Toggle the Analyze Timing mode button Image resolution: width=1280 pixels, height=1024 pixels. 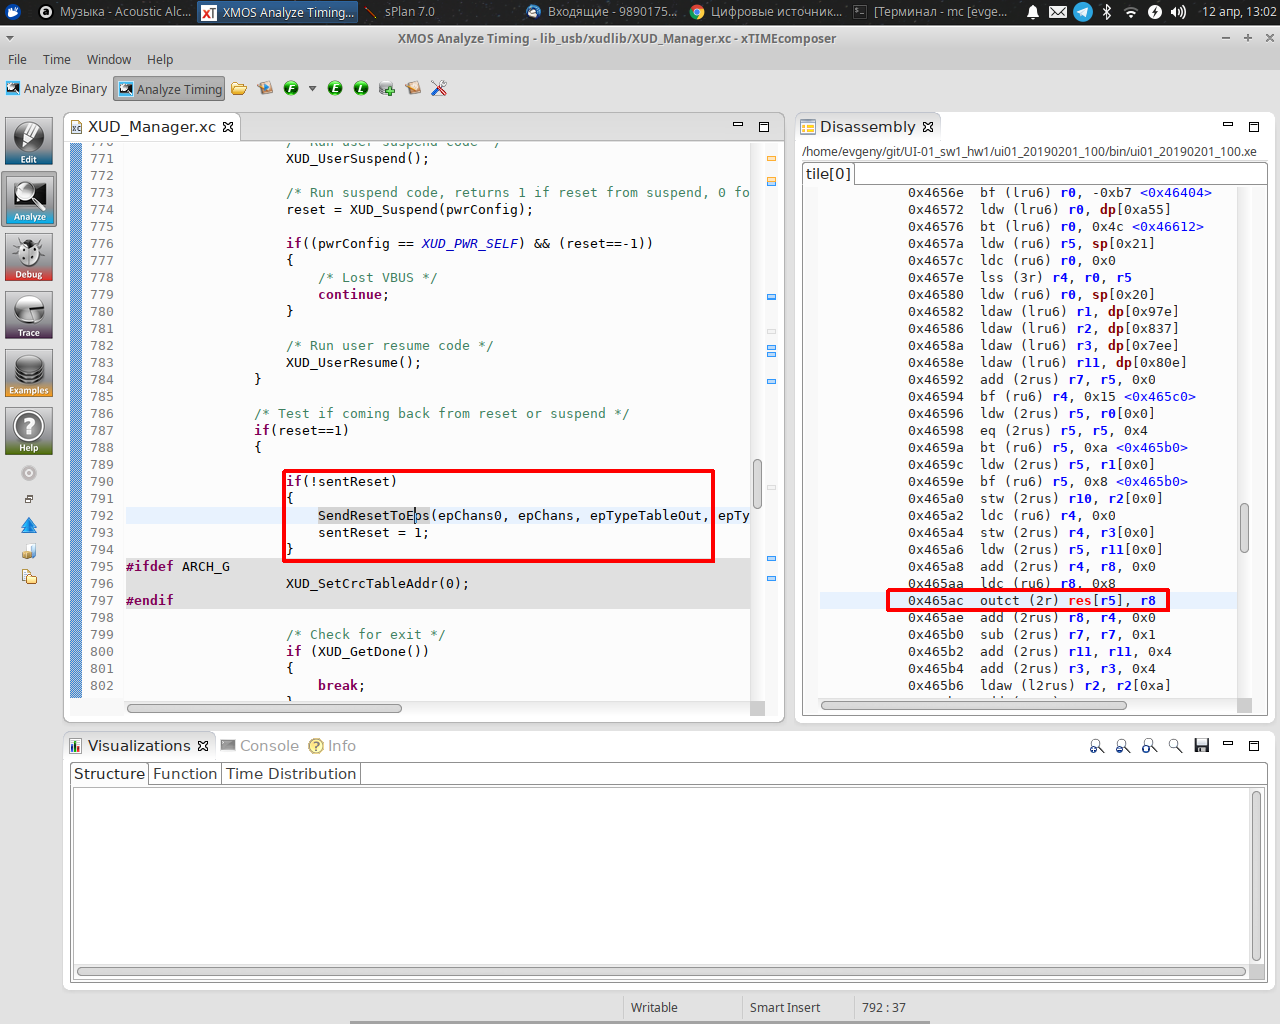(170, 89)
